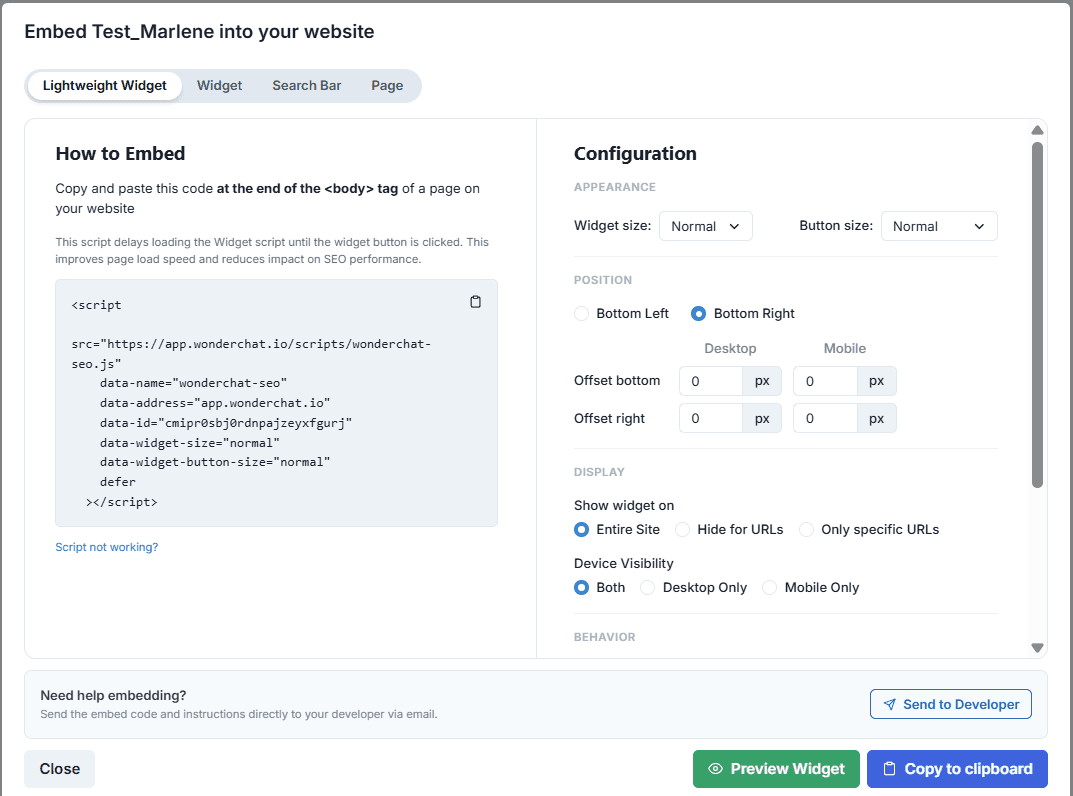Click the Desktop Offset bottom field
The width and height of the screenshot is (1073, 796).
coord(710,381)
